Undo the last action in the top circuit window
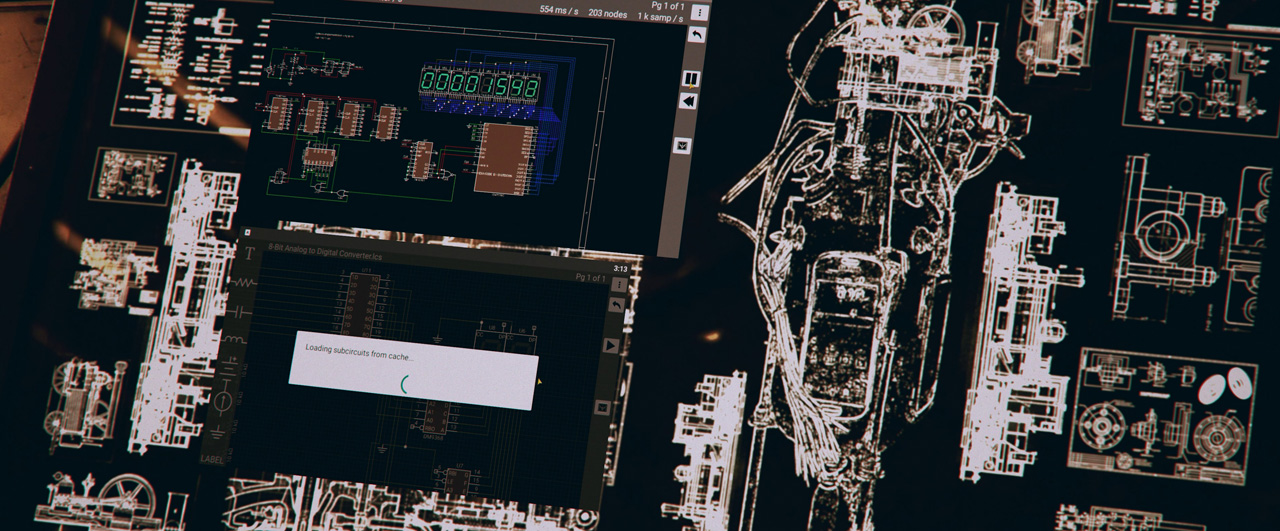 [x=696, y=35]
